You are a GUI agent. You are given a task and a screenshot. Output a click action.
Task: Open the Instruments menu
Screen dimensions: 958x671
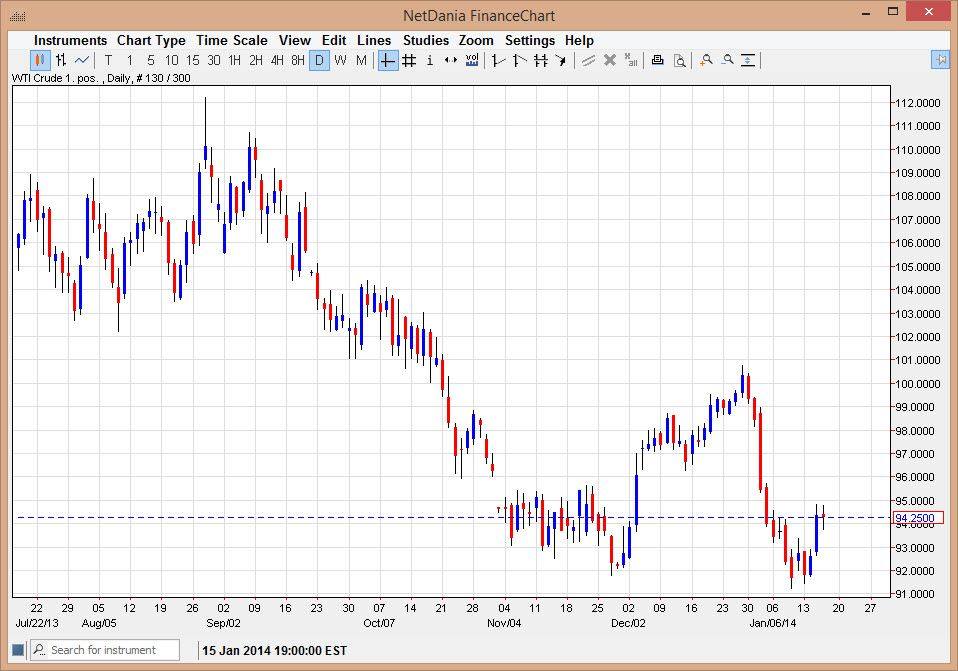point(70,40)
